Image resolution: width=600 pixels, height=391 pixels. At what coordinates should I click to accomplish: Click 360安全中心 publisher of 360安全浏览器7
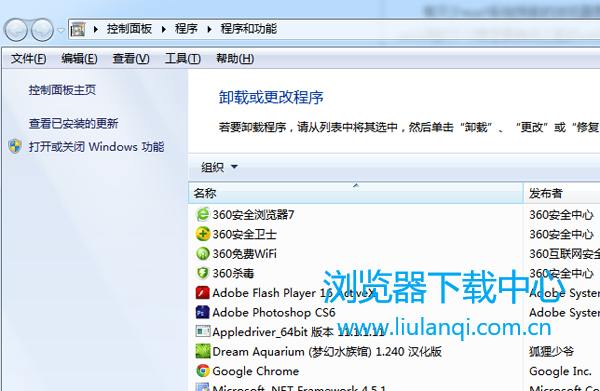point(561,215)
